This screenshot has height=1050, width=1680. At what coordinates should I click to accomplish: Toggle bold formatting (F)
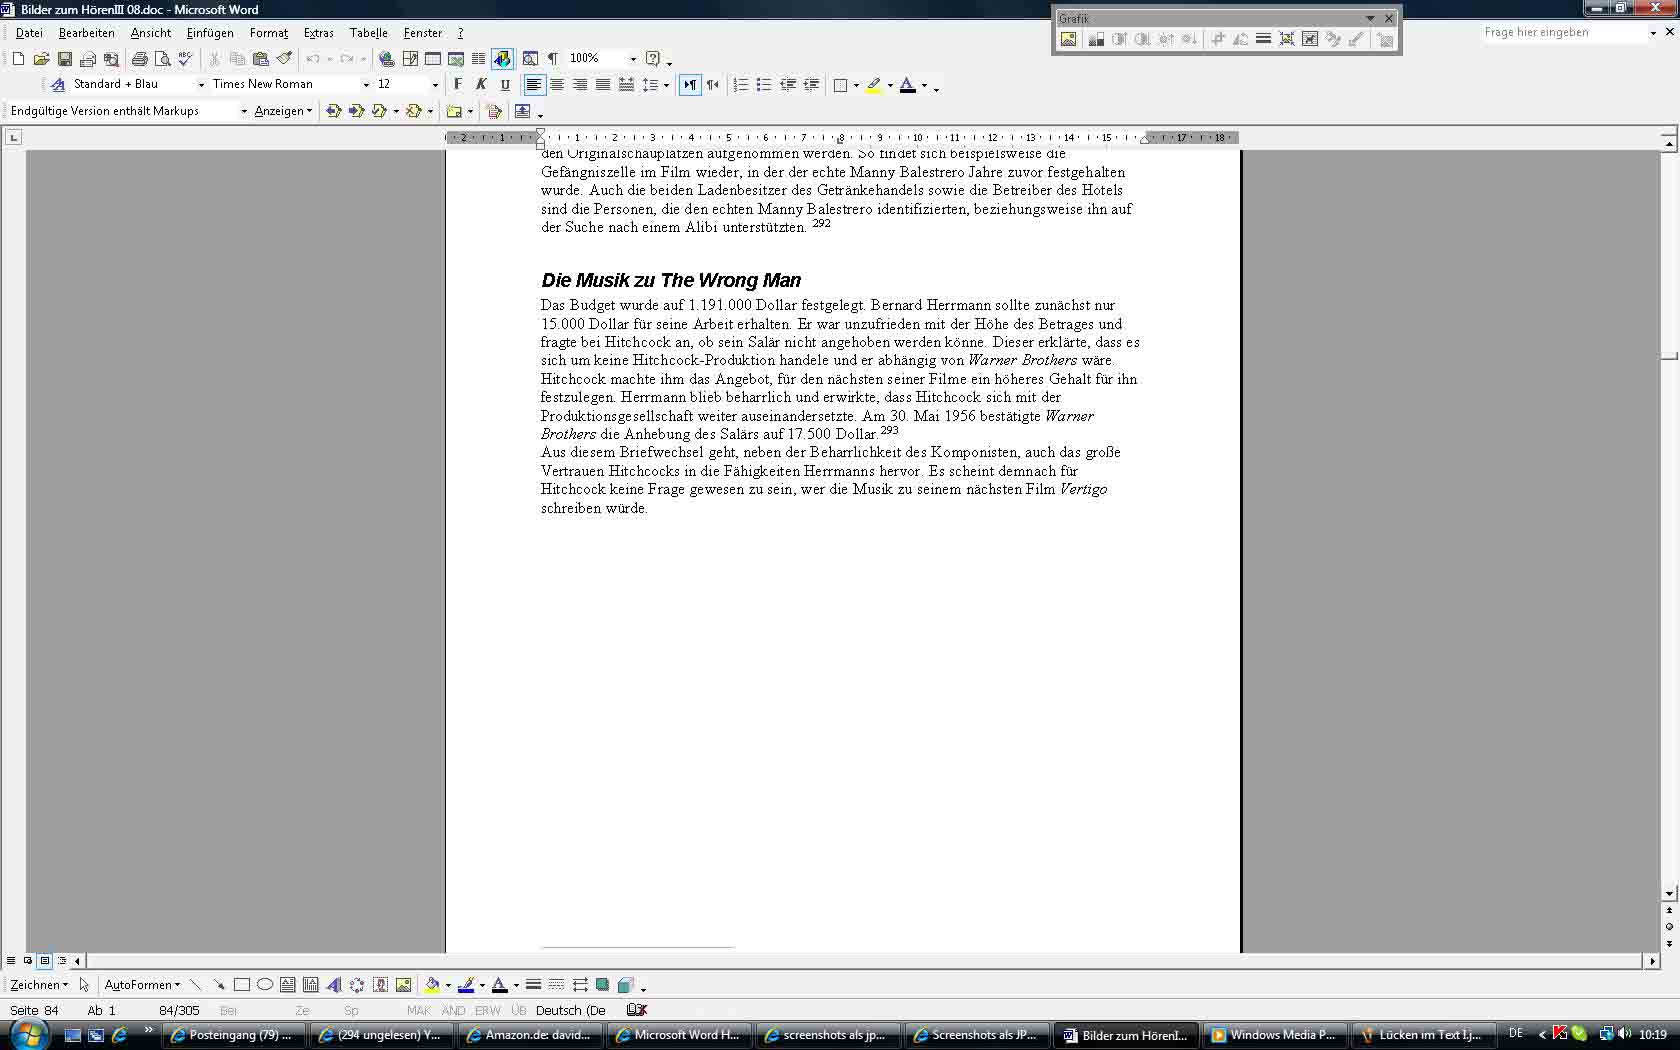pyautogui.click(x=458, y=85)
